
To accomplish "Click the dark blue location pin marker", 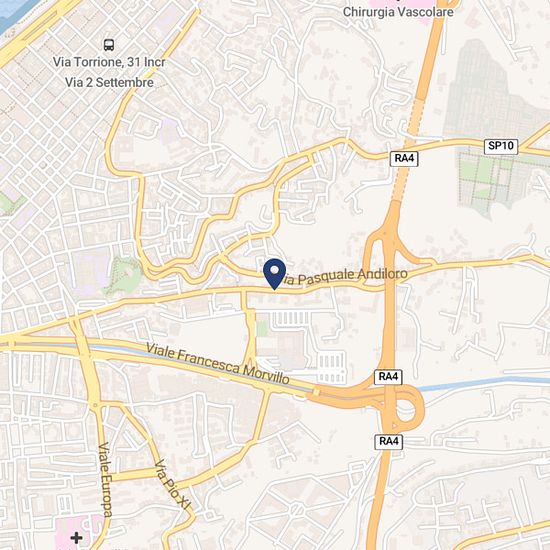I will click(x=274, y=274).
